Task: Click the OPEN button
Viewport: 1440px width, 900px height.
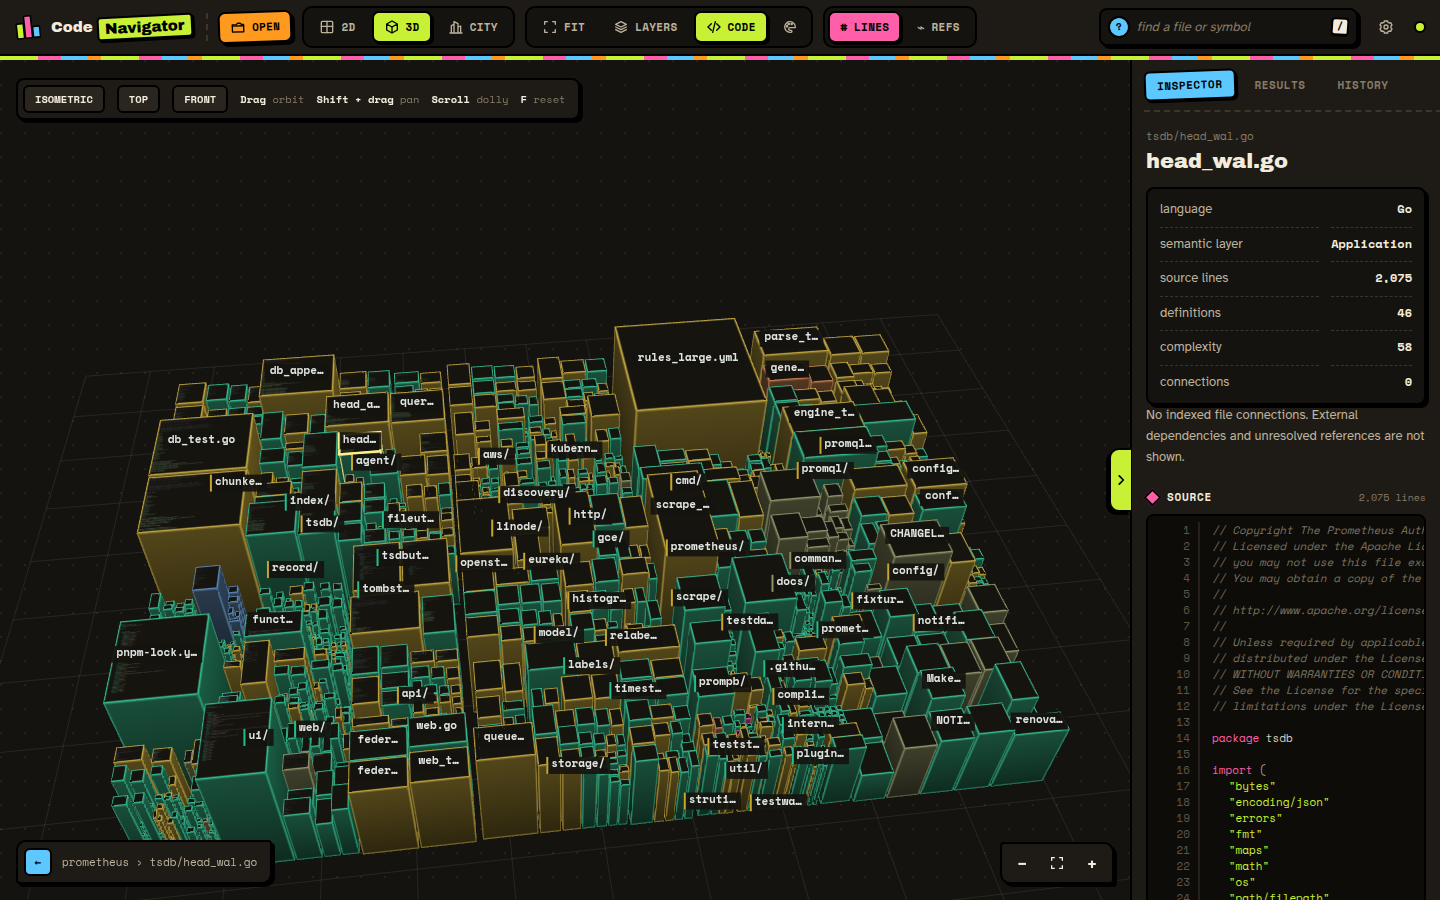Action: click(x=255, y=27)
